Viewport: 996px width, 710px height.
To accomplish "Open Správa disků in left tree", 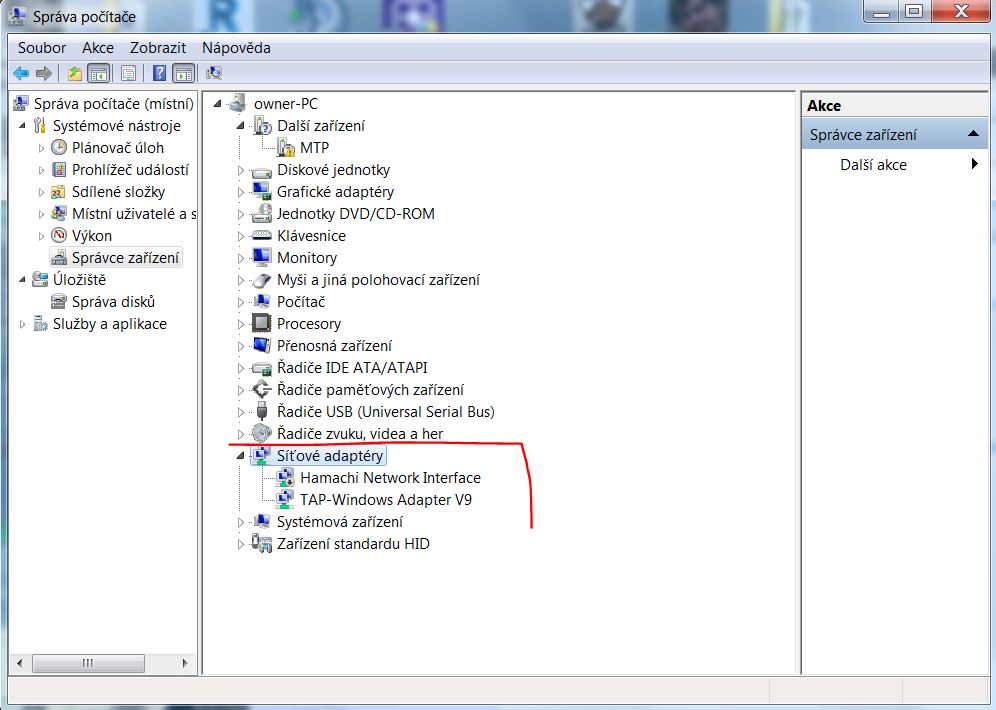I will pos(113,302).
